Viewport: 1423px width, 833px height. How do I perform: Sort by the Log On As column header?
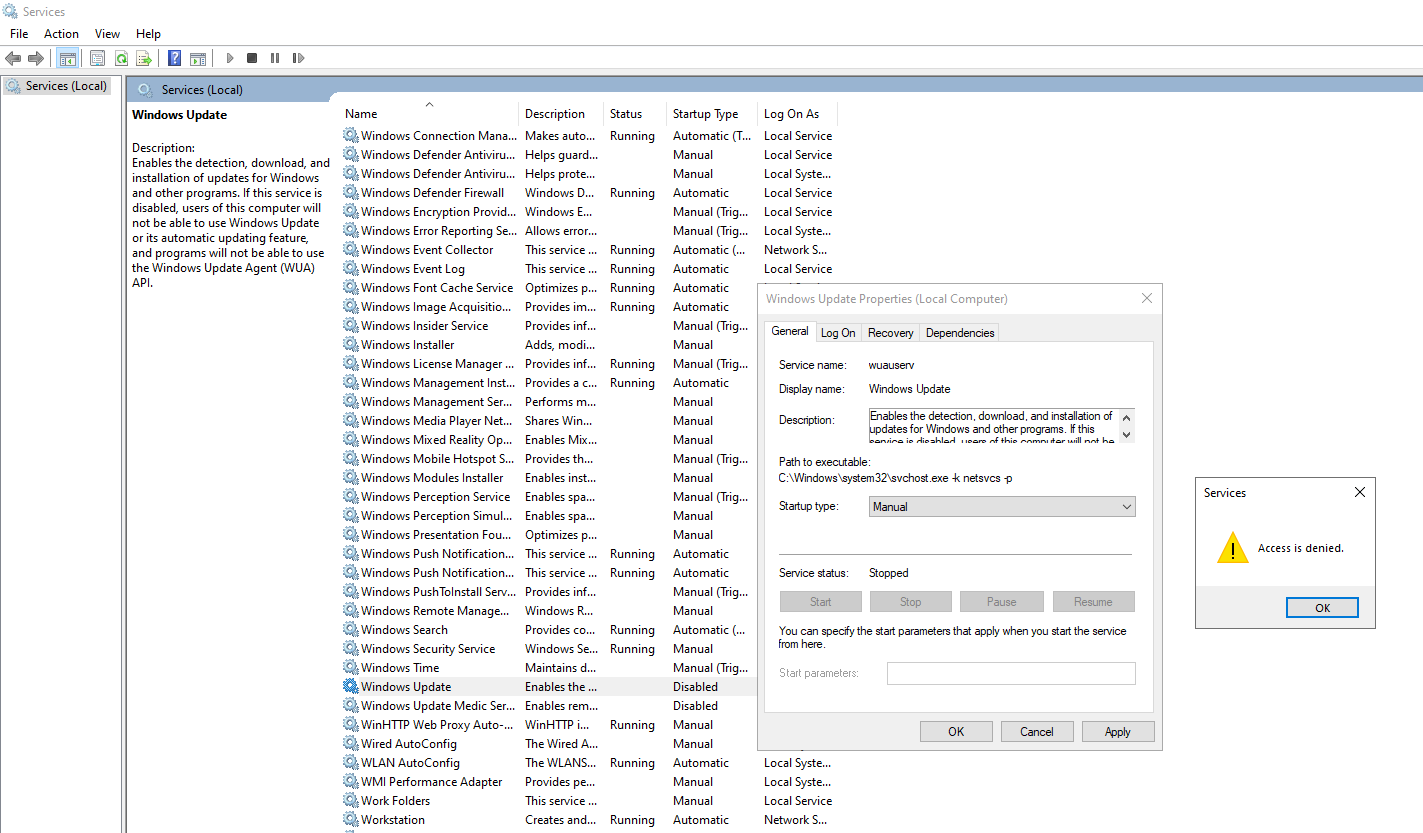[x=797, y=114]
